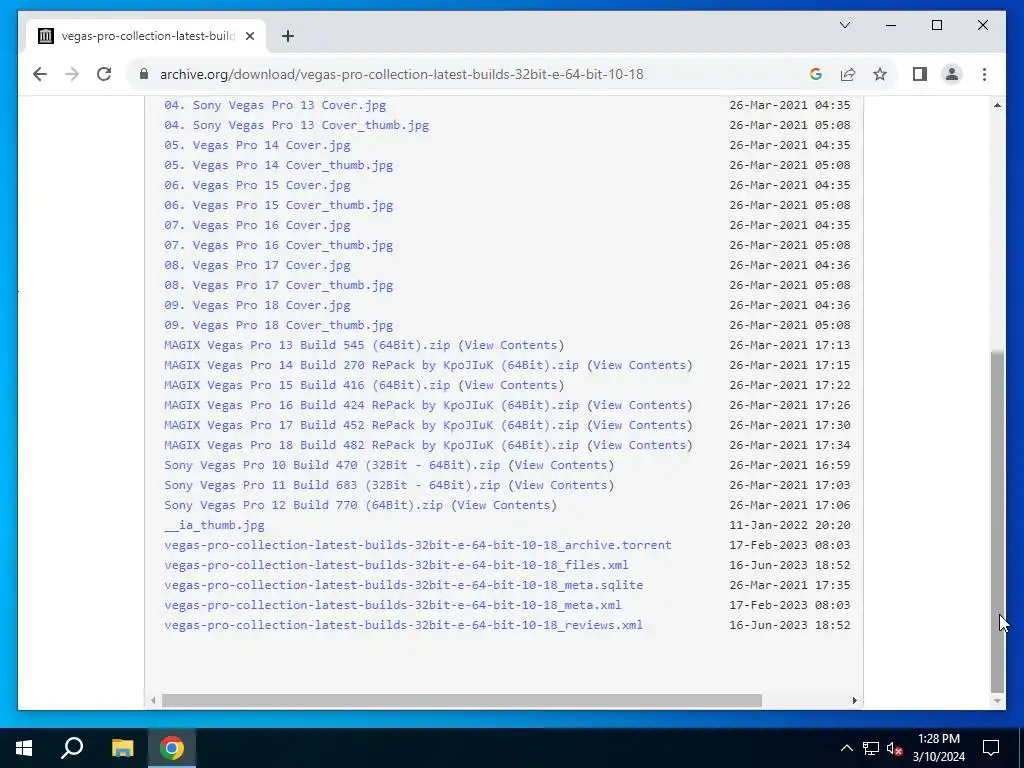Open Google search icon in address bar
The height and width of the screenshot is (768, 1024).
(816, 74)
